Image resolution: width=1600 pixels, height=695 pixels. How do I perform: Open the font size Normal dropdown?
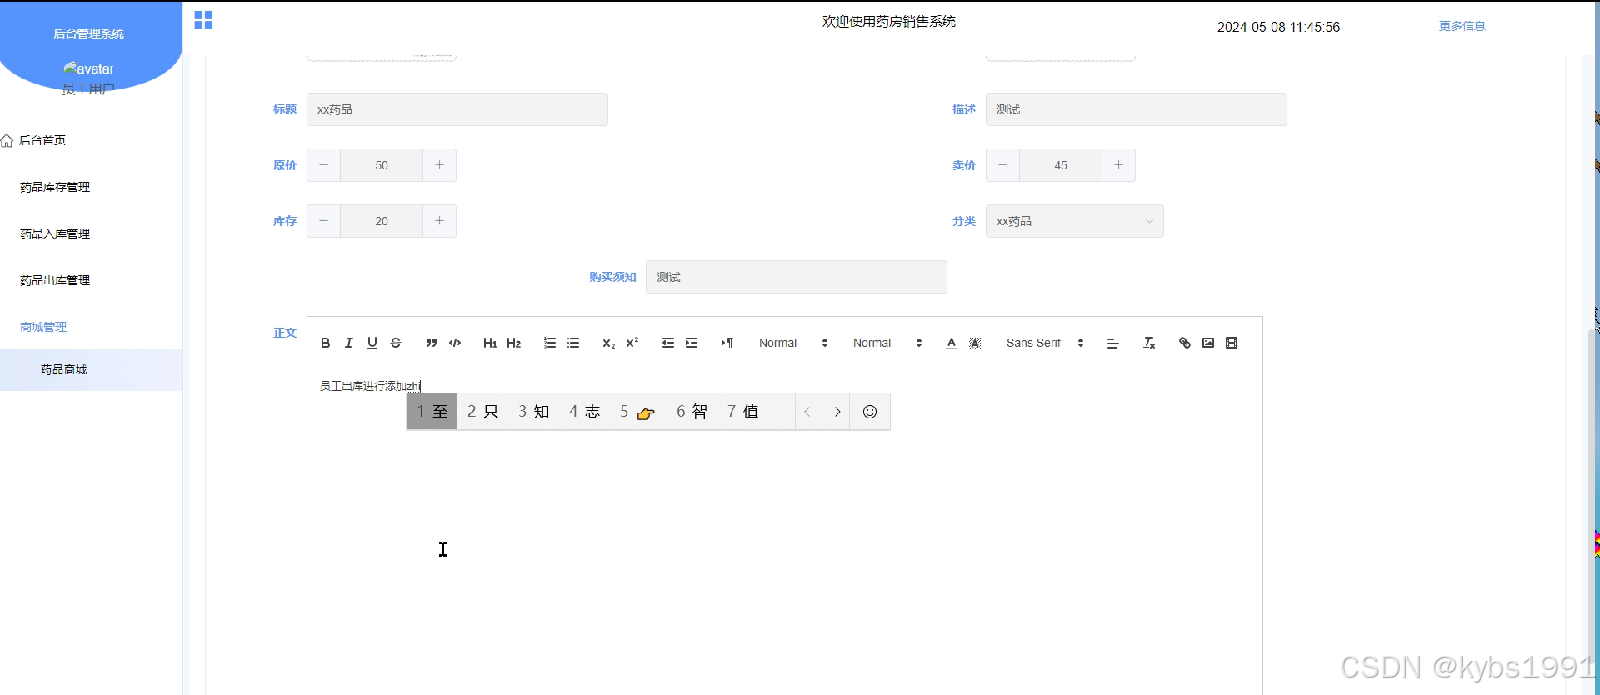coord(793,343)
